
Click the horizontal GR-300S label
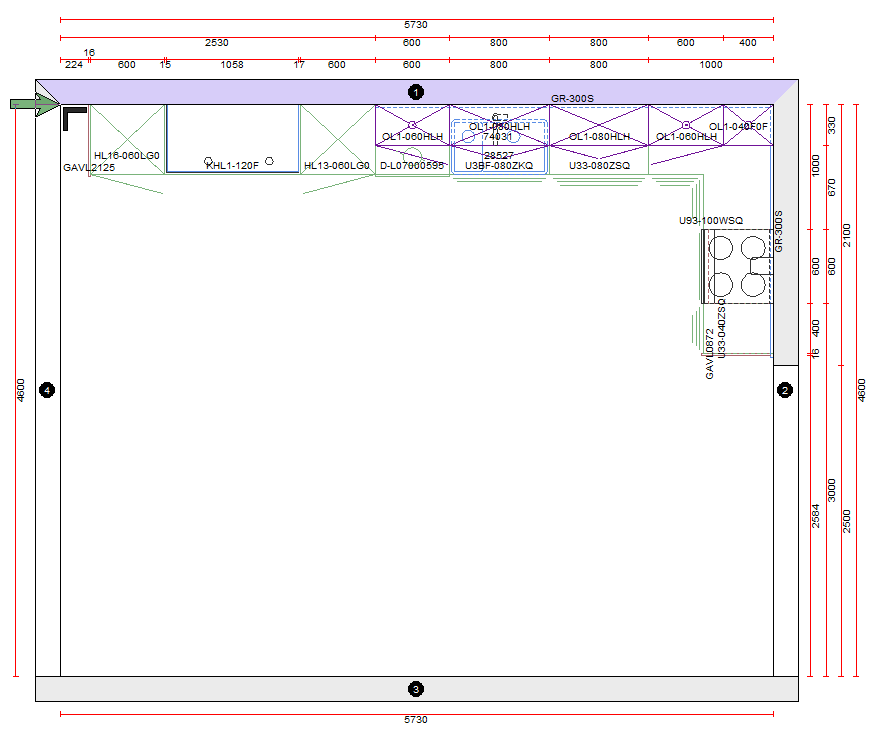[572, 98]
